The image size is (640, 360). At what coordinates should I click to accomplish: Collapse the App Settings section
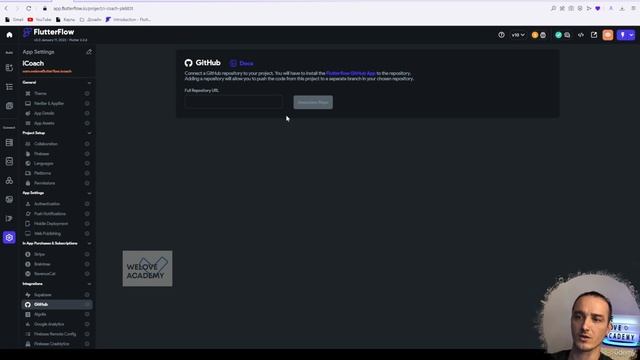tap(89, 193)
